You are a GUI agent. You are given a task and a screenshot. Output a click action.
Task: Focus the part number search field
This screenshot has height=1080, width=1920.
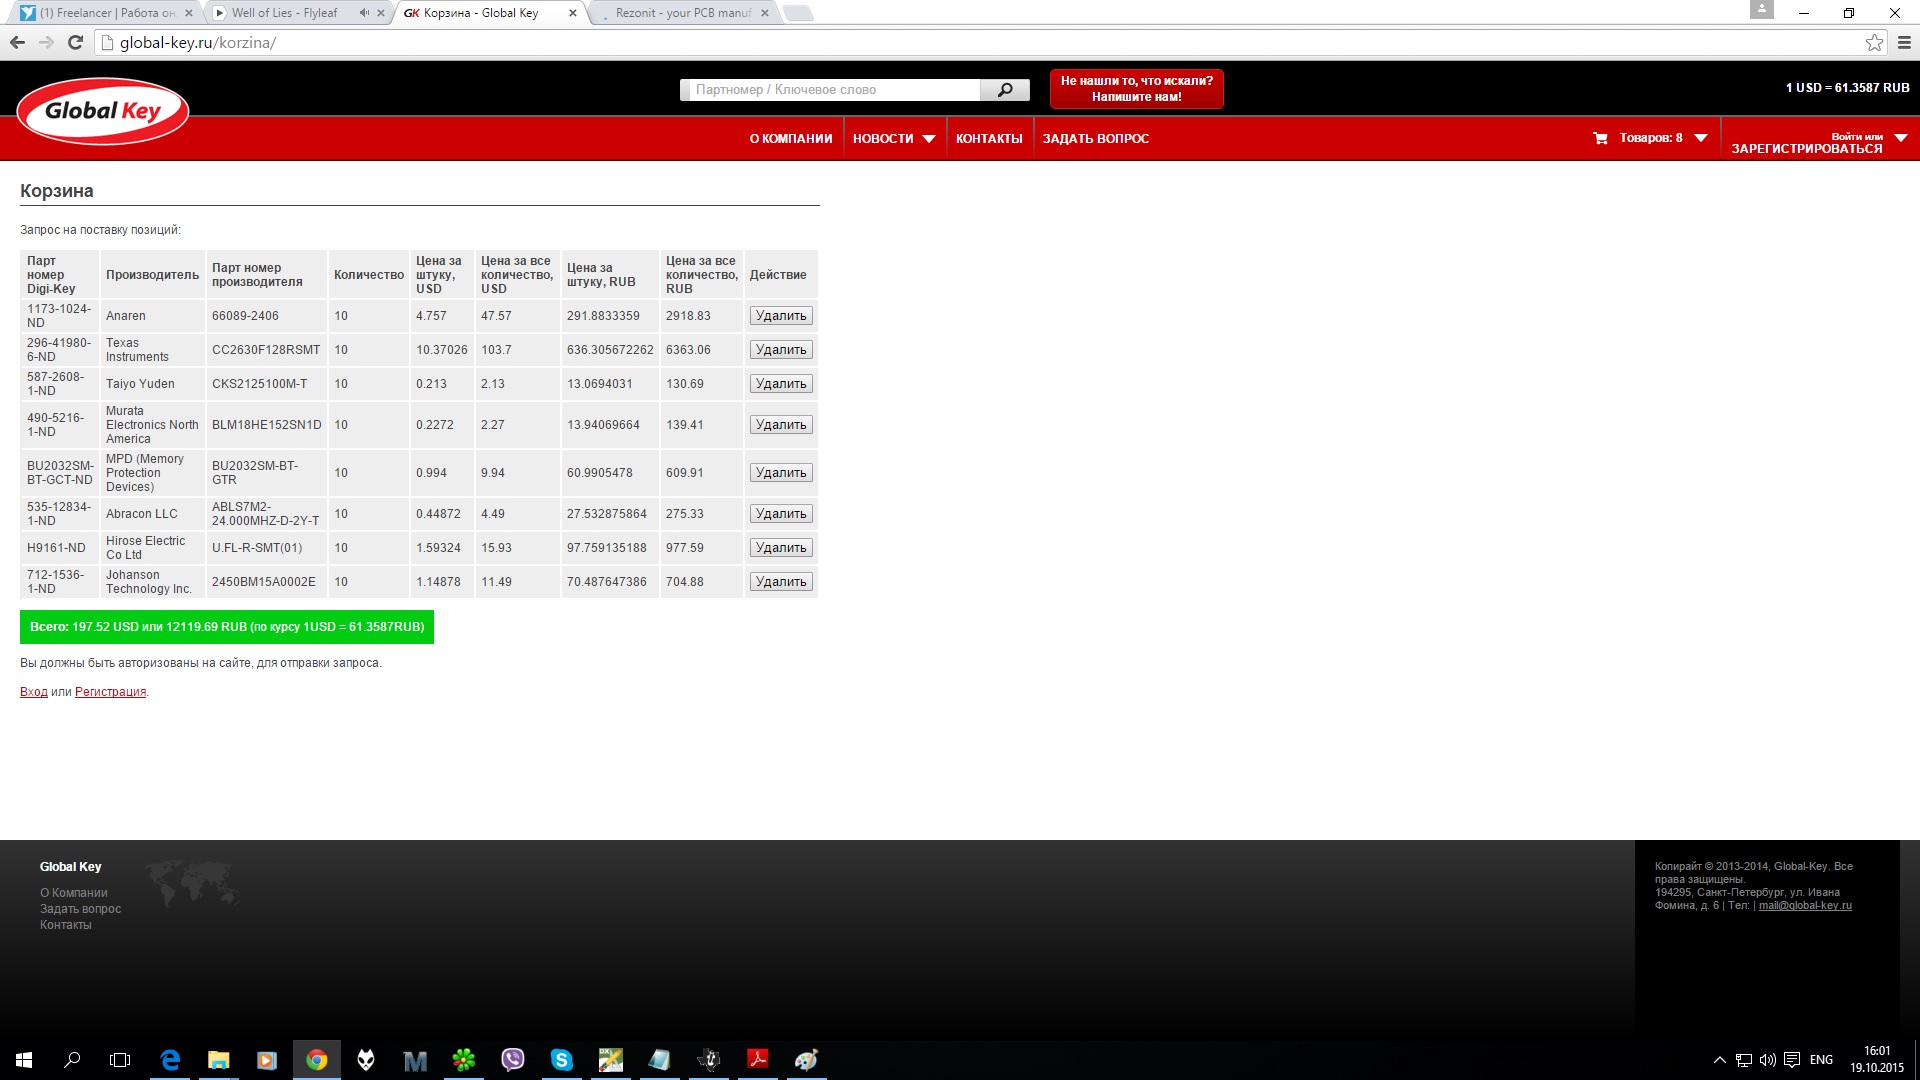[836, 90]
